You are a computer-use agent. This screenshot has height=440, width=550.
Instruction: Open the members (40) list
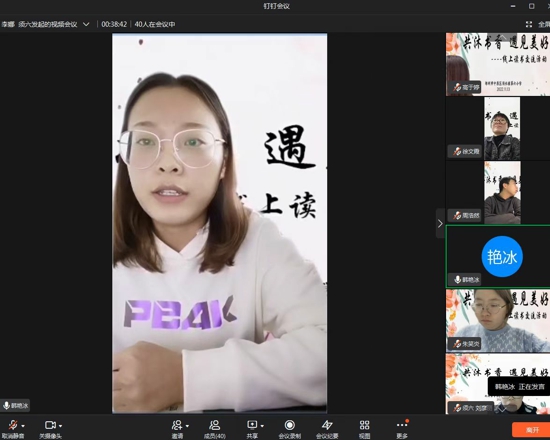click(x=214, y=425)
